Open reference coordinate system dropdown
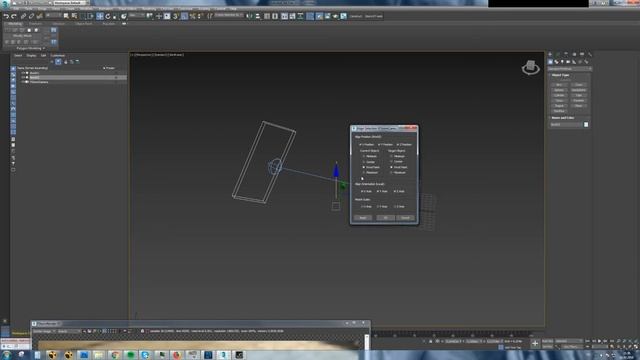640x360 pixels. [137, 16]
